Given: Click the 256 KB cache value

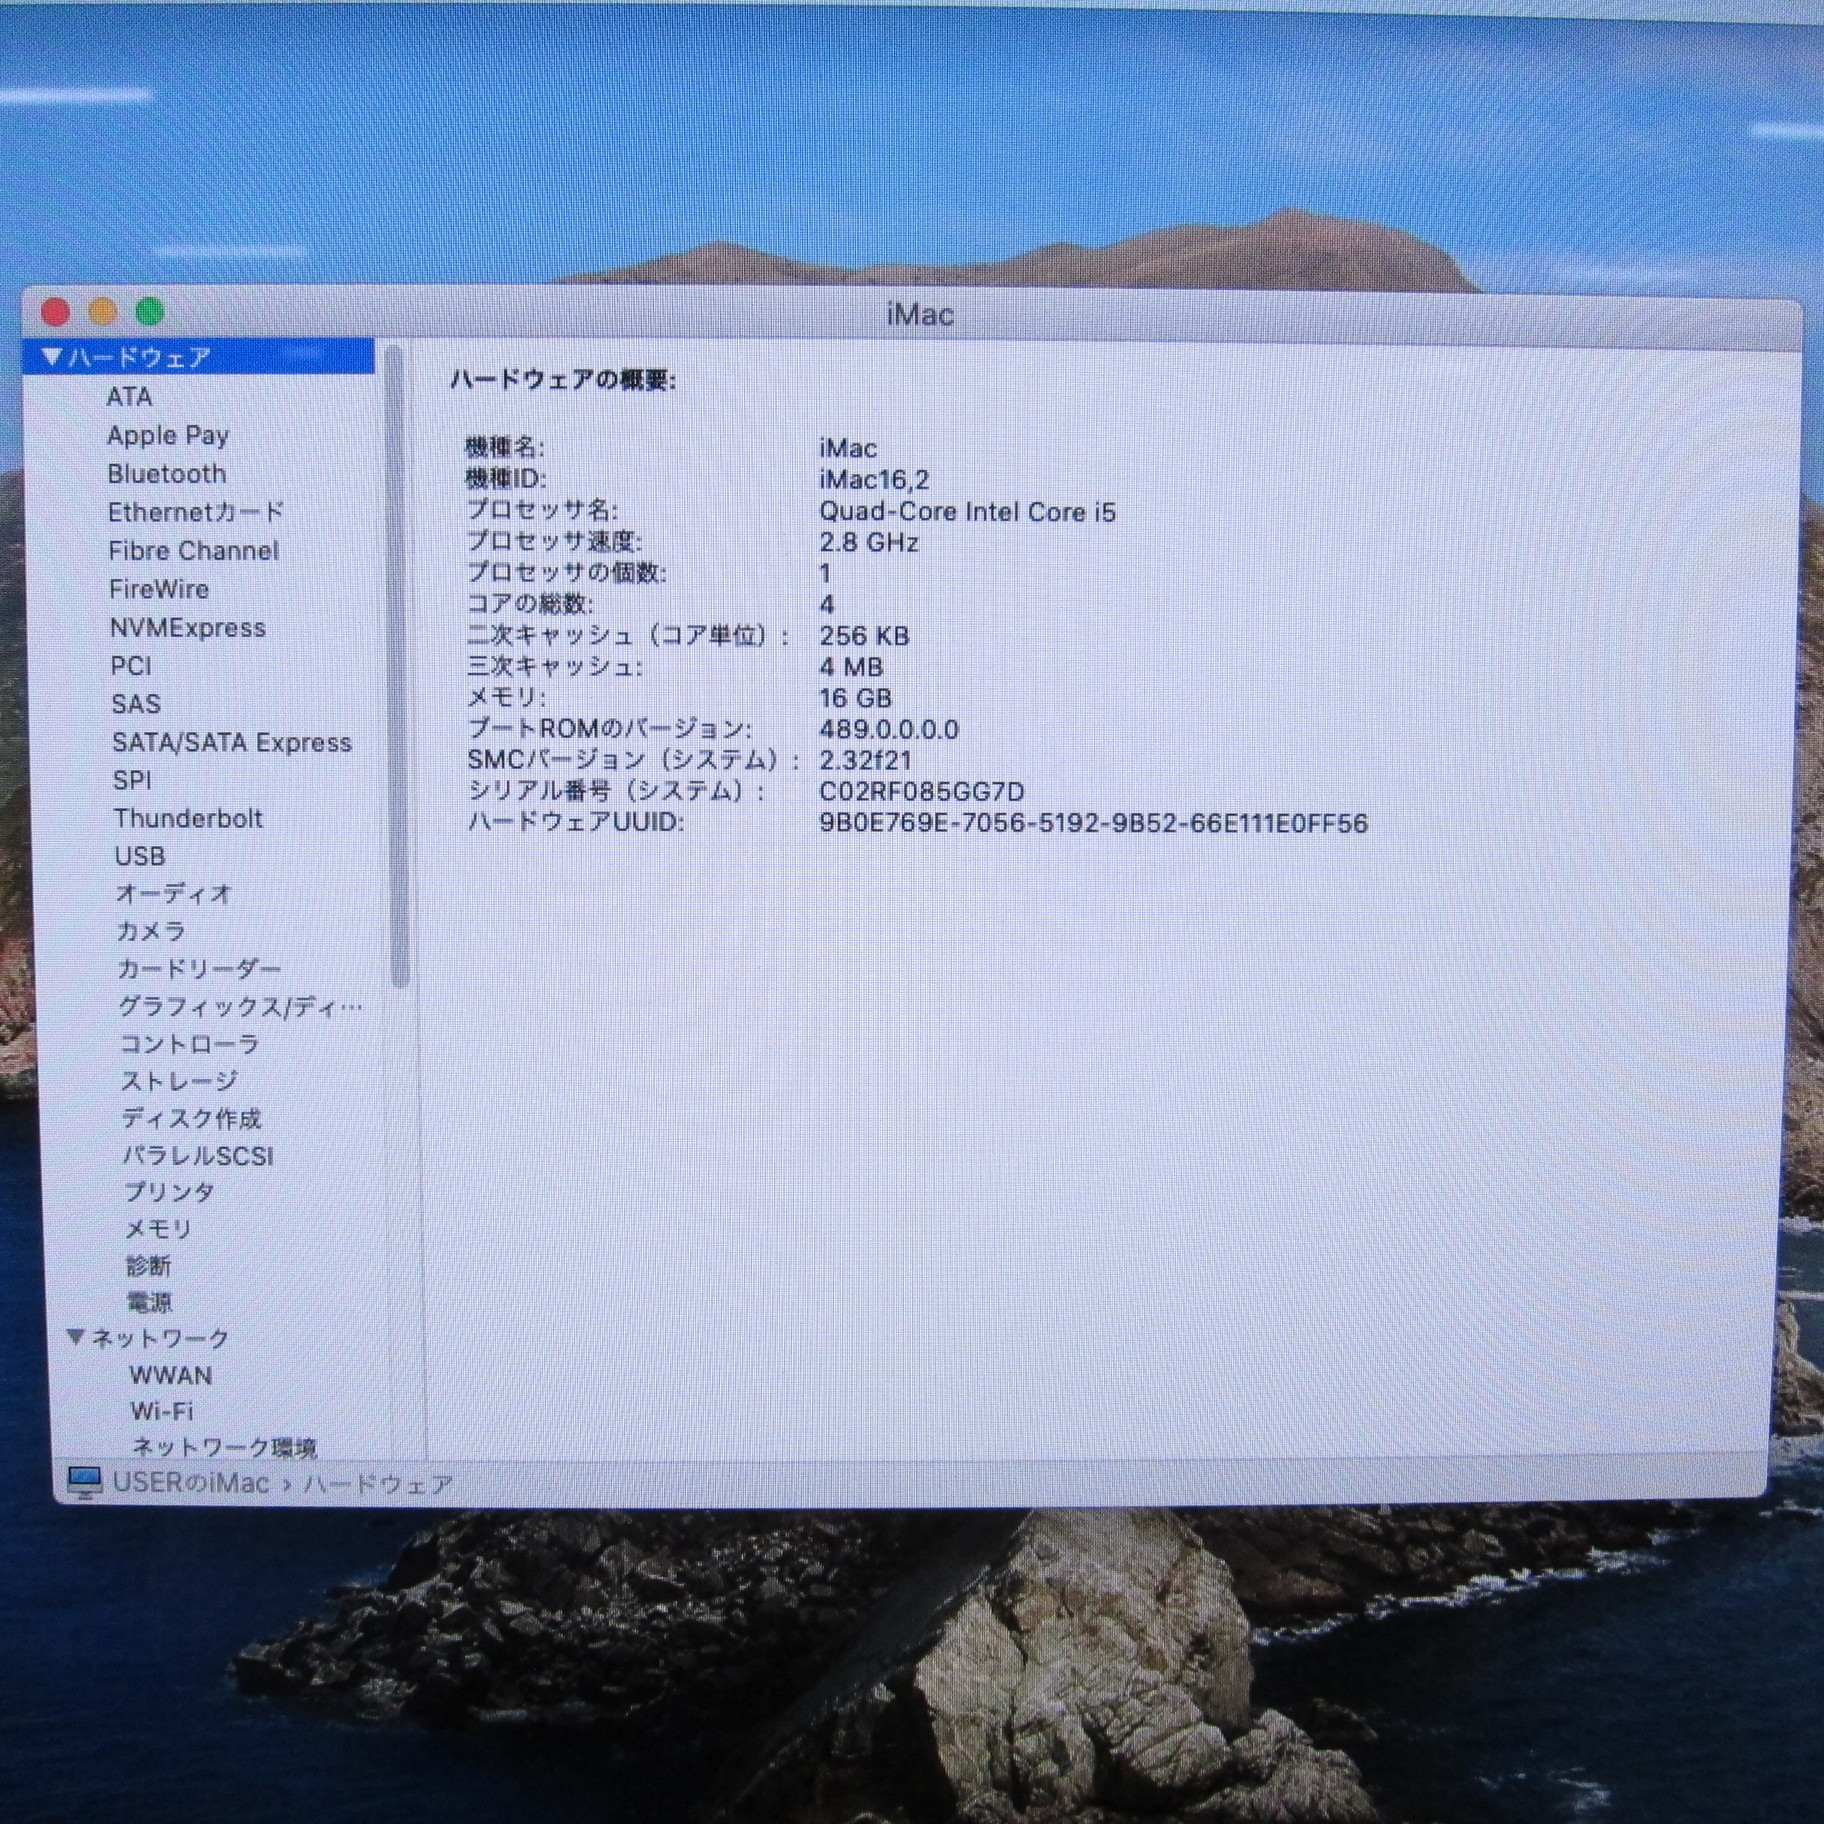Looking at the screenshot, I should [864, 636].
